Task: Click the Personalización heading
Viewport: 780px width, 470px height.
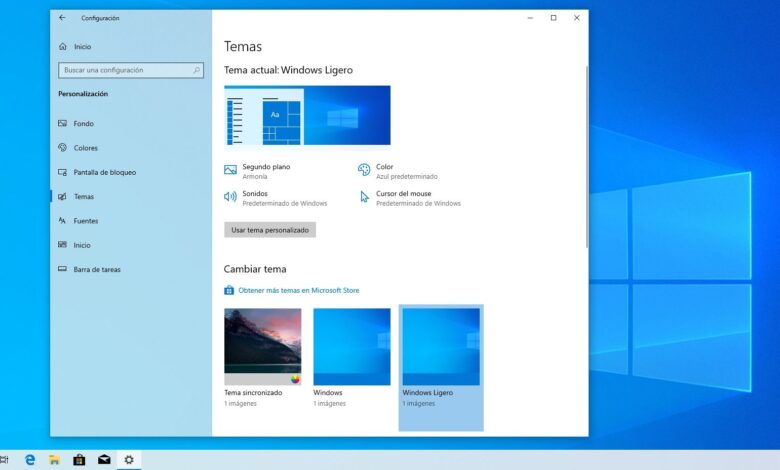Action: pos(83,94)
